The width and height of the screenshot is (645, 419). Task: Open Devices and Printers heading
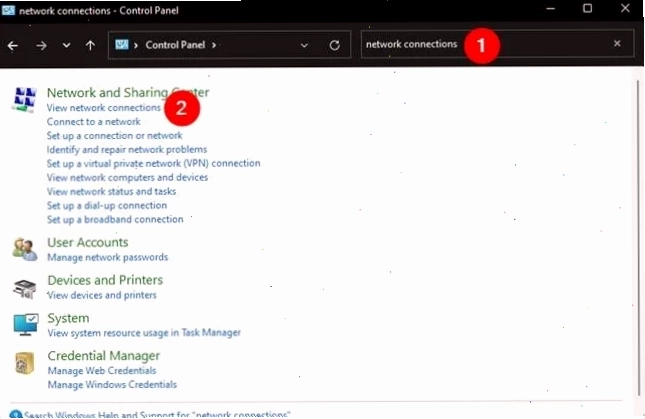pyautogui.click(x=105, y=280)
